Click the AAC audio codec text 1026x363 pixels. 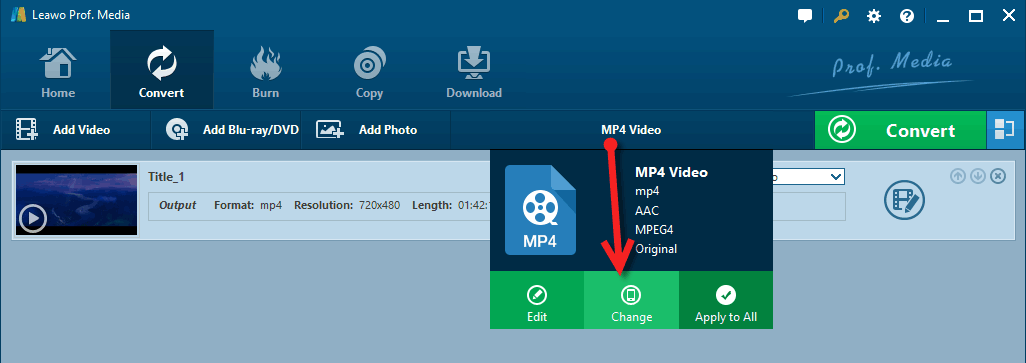pyautogui.click(x=647, y=211)
